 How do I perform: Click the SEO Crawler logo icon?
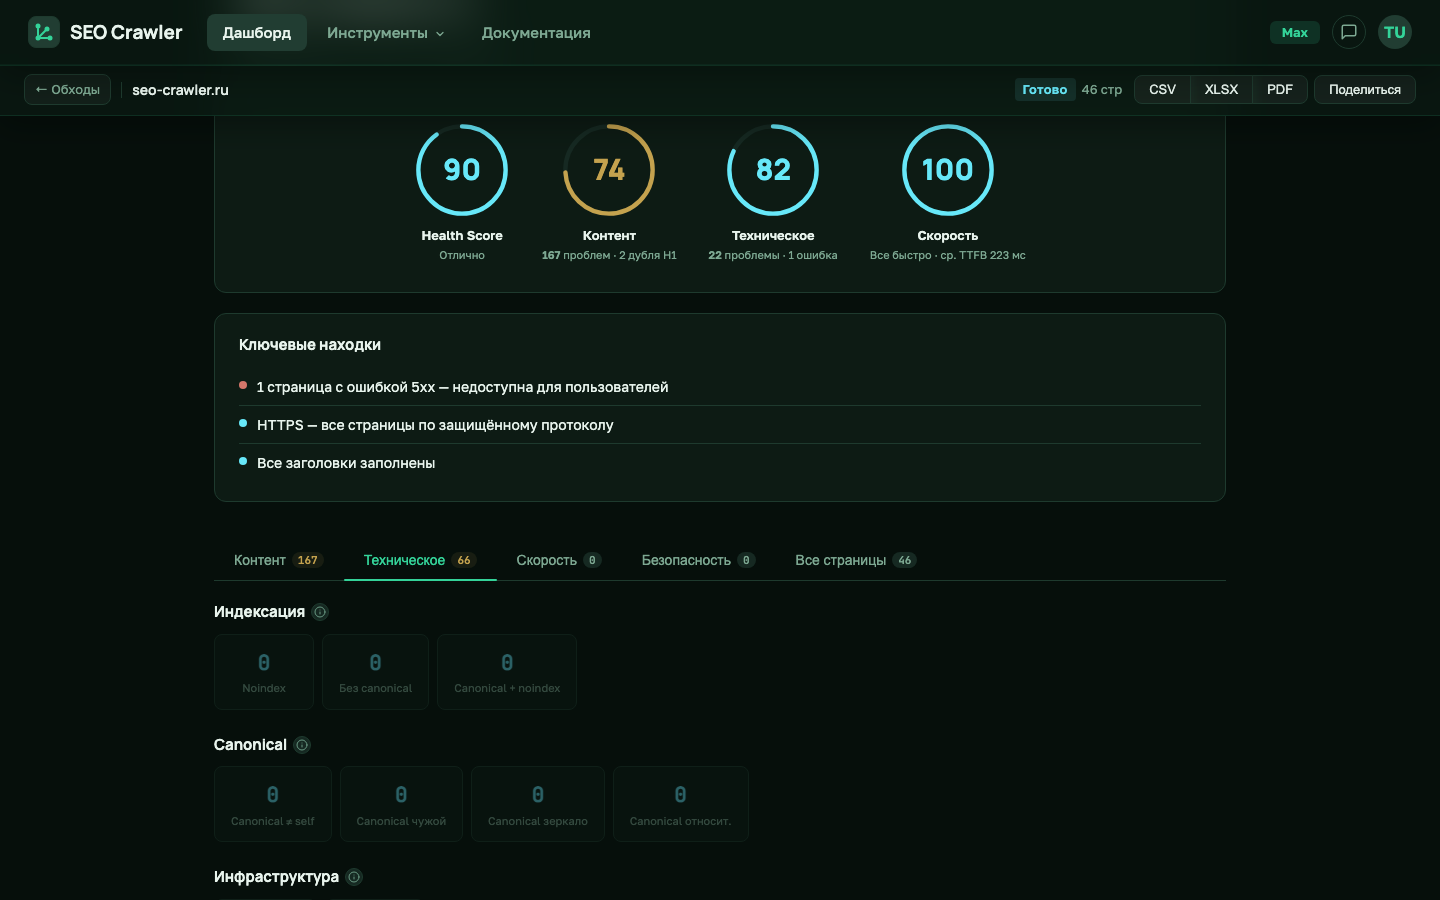[43, 32]
